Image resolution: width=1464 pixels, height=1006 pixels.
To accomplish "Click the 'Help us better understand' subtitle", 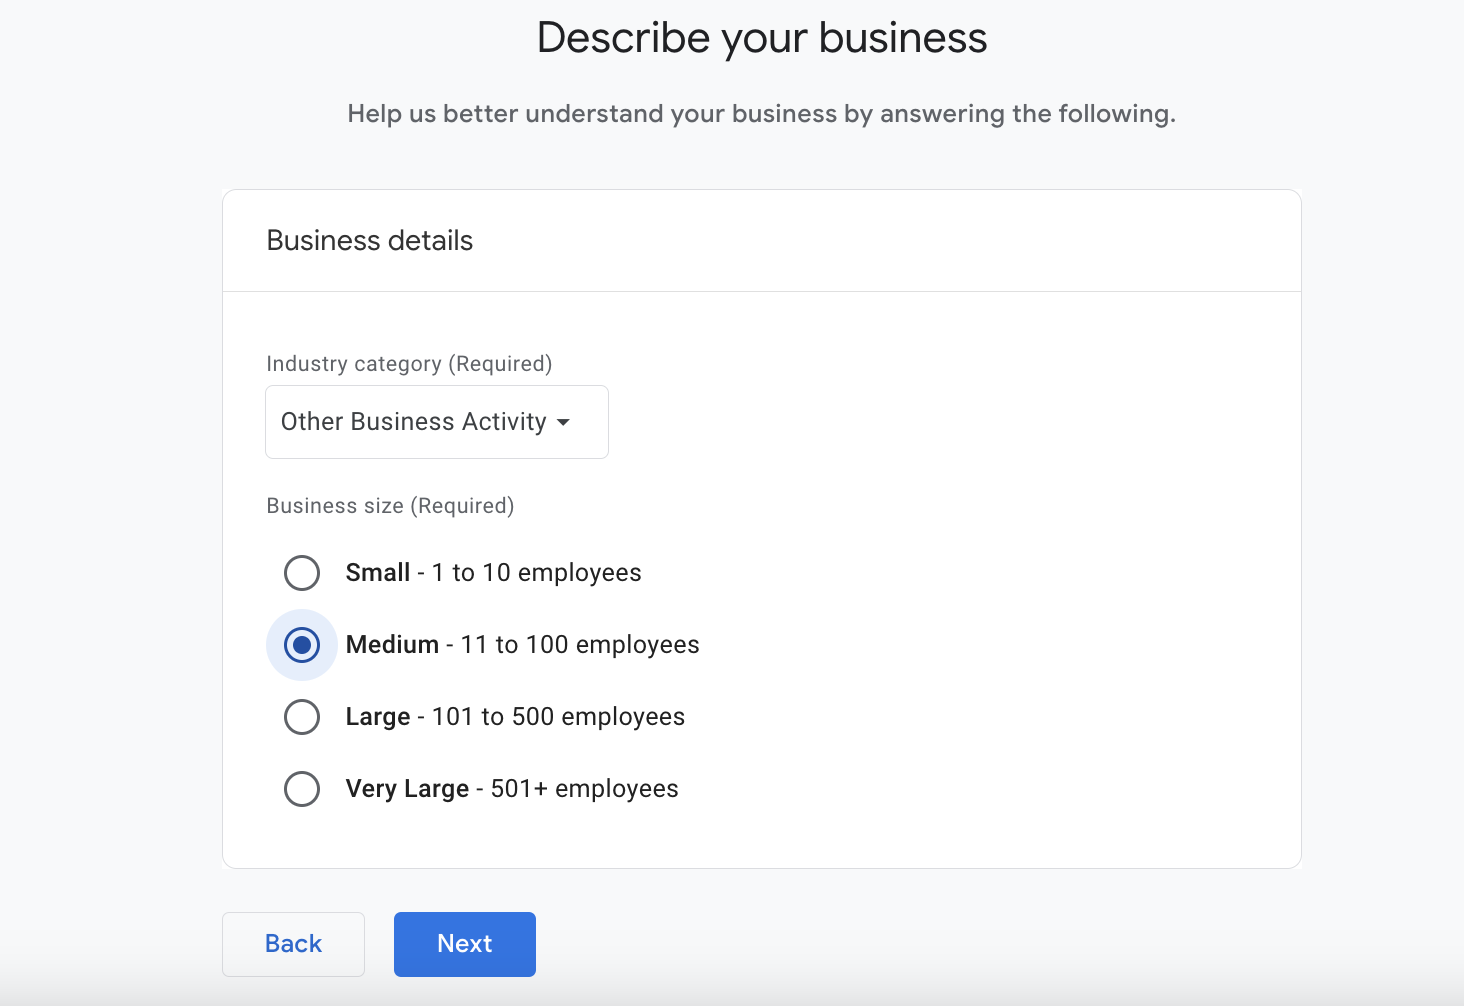I will pyautogui.click(x=762, y=114).
